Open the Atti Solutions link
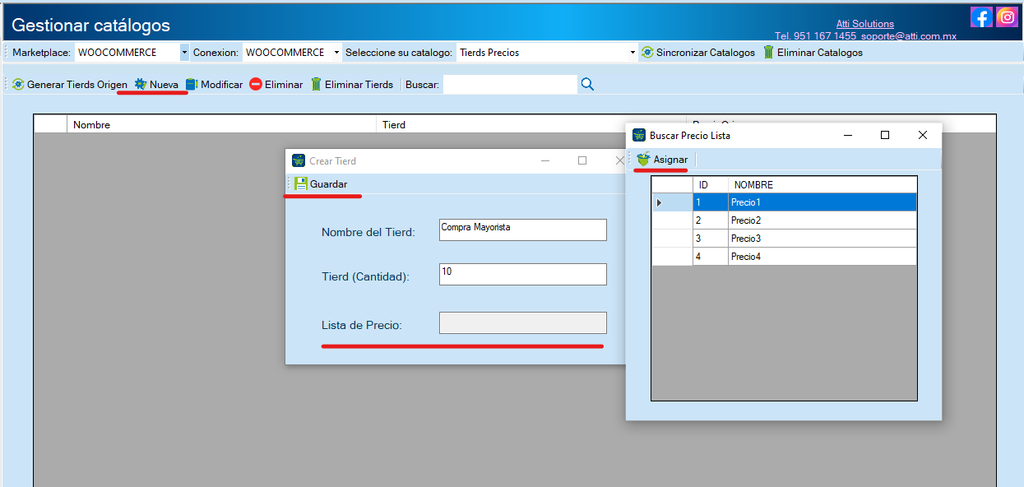Viewport: 1024px width, 487px height. [865, 24]
